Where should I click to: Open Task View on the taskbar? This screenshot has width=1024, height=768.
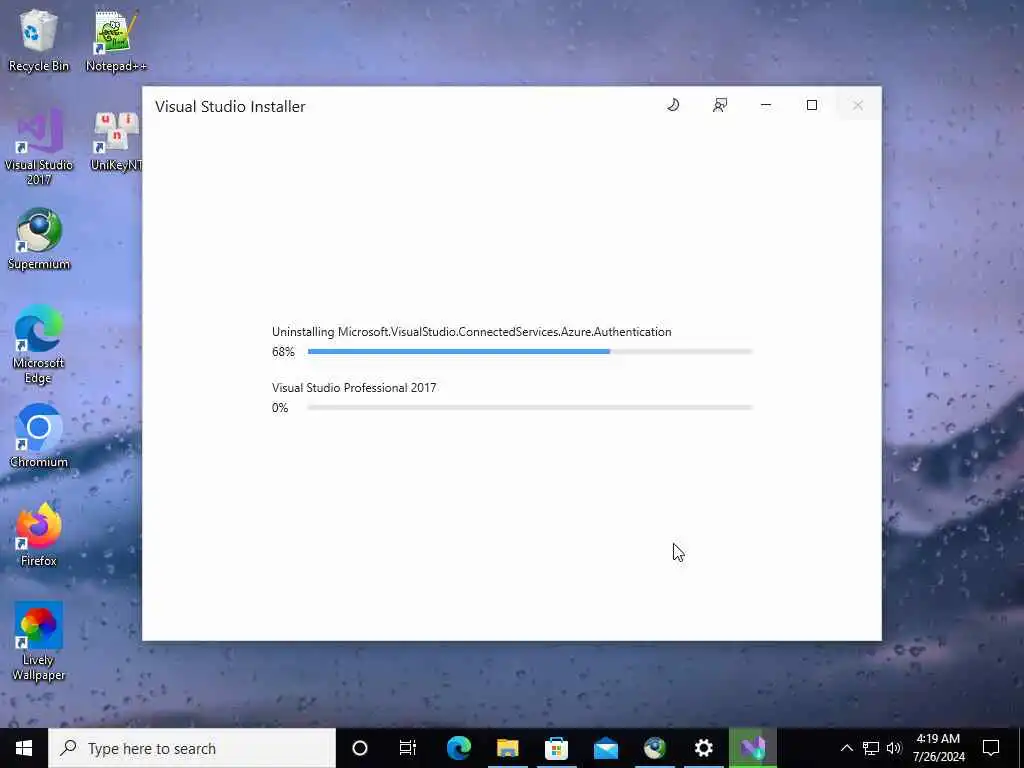[408, 748]
